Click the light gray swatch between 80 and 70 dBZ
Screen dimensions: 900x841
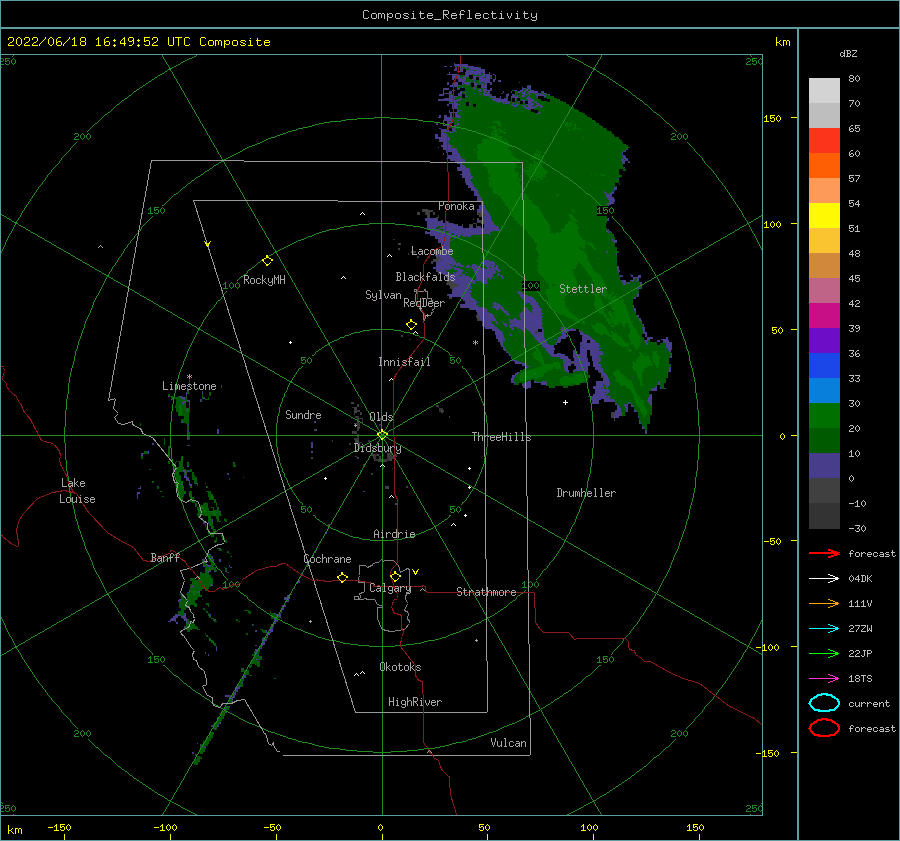pyautogui.click(x=824, y=91)
